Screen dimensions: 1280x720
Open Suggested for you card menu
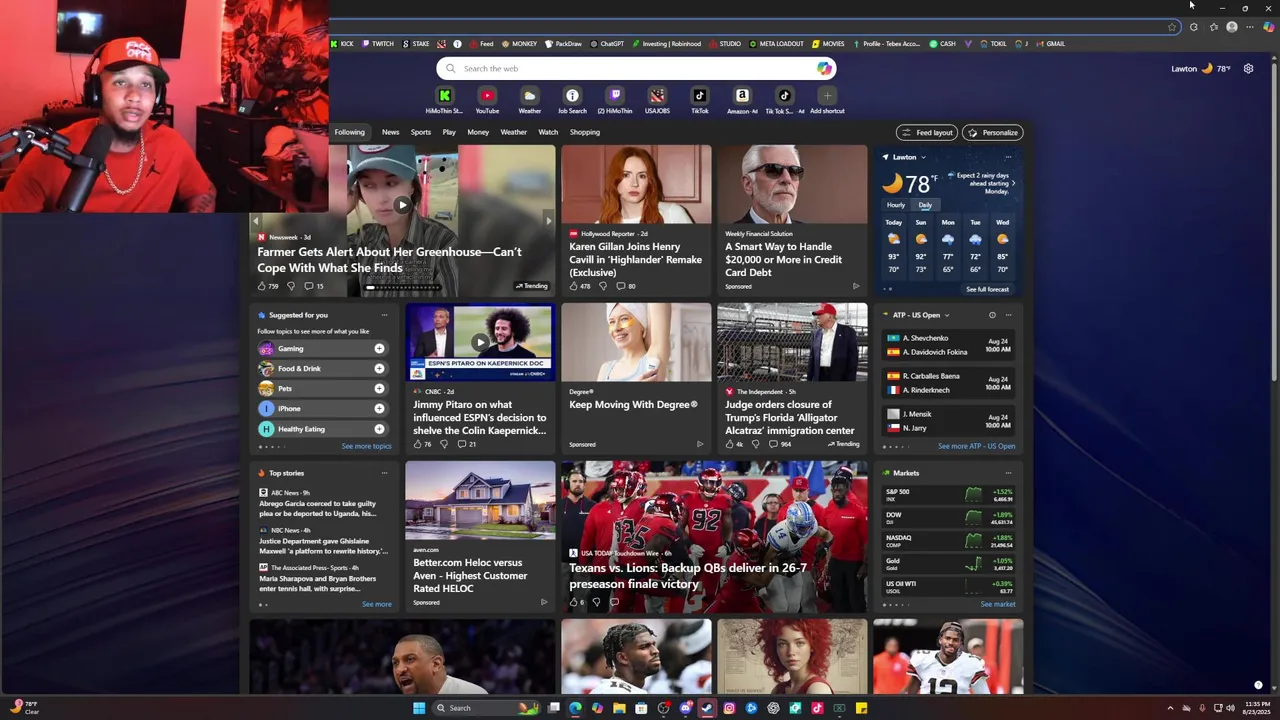click(384, 315)
